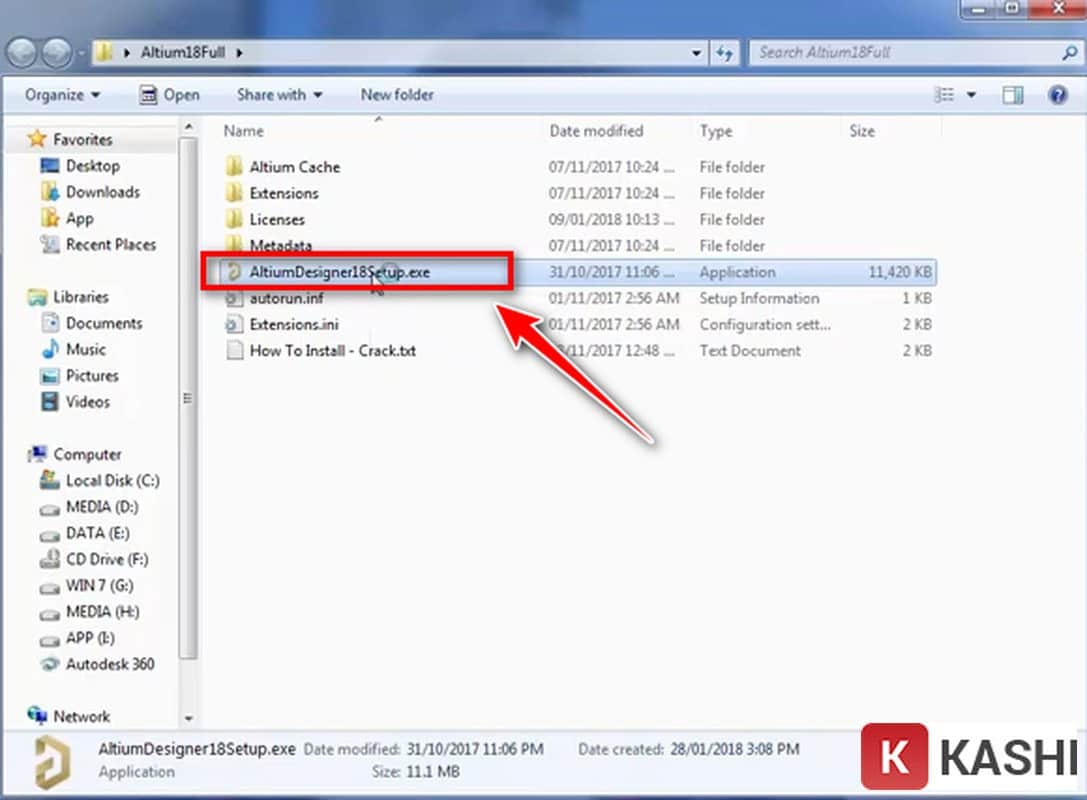1087x800 pixels.
Task: Select the Extensions.ini file icon
Action: pyautogui.click(x=234, y=324)
